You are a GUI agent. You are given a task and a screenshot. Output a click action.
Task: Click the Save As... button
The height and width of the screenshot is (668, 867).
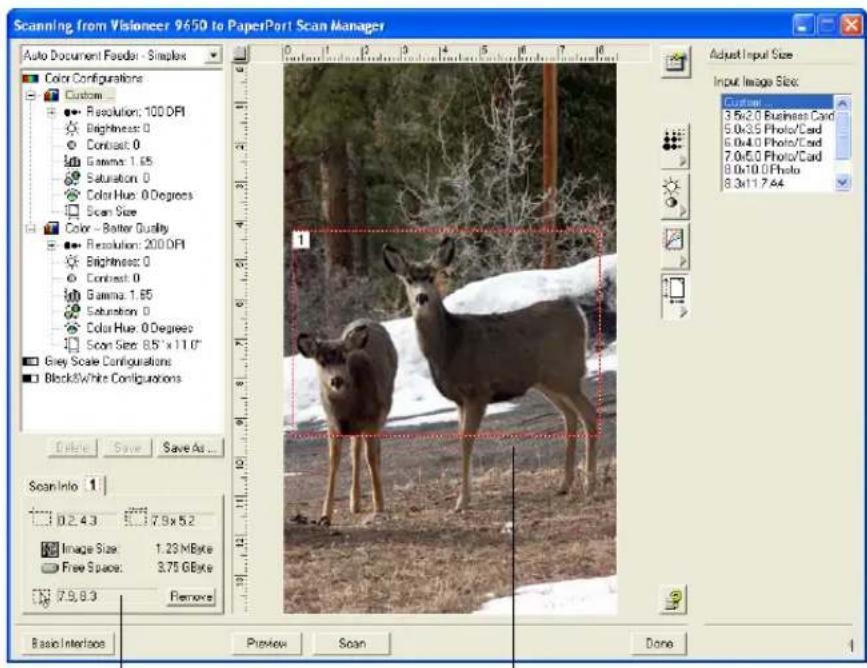click(x=191, y=448)
